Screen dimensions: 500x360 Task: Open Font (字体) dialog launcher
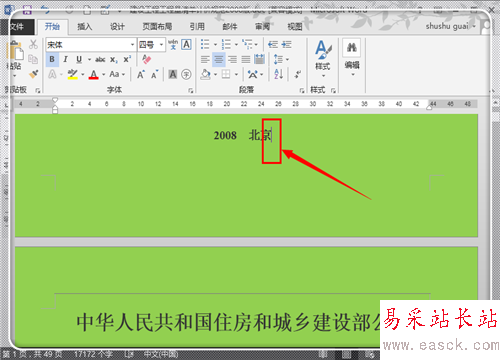click(190, 90)
